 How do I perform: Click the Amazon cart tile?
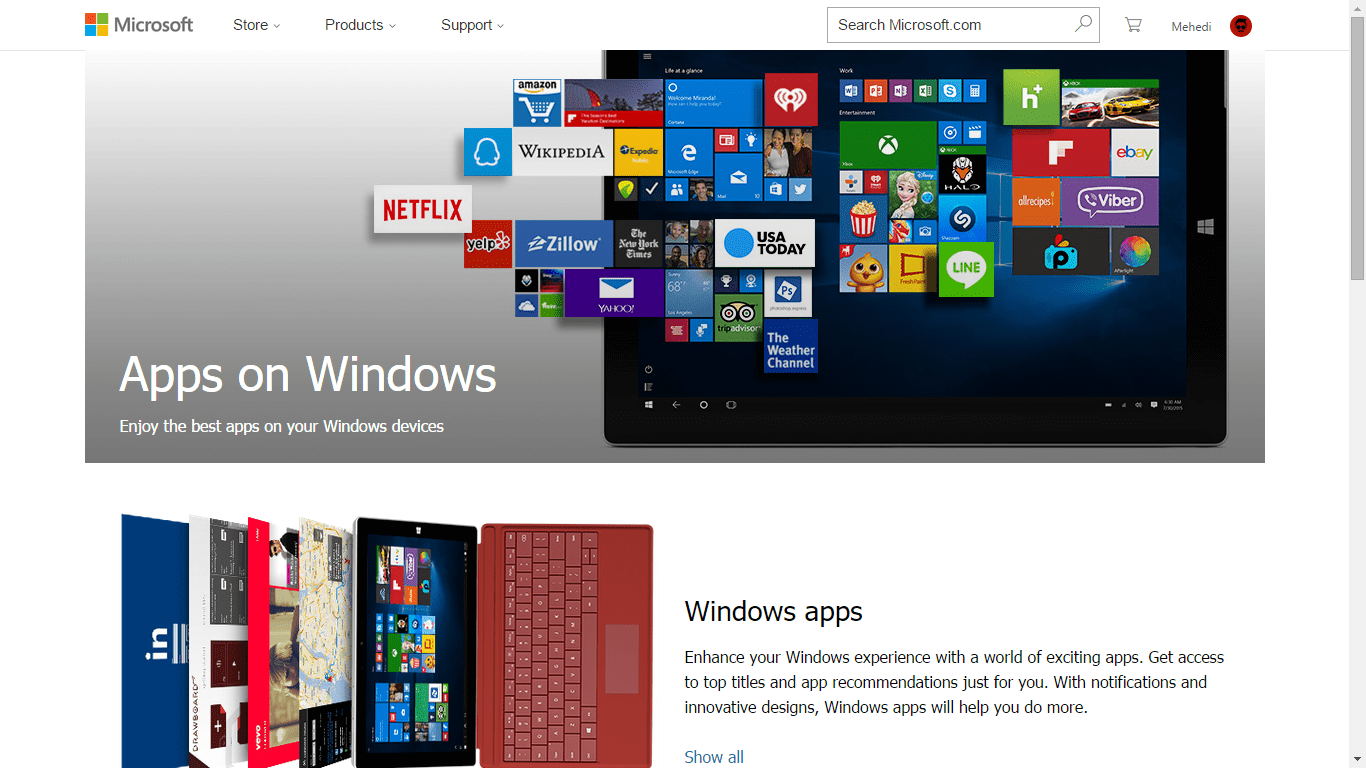[x=537, y=103]
